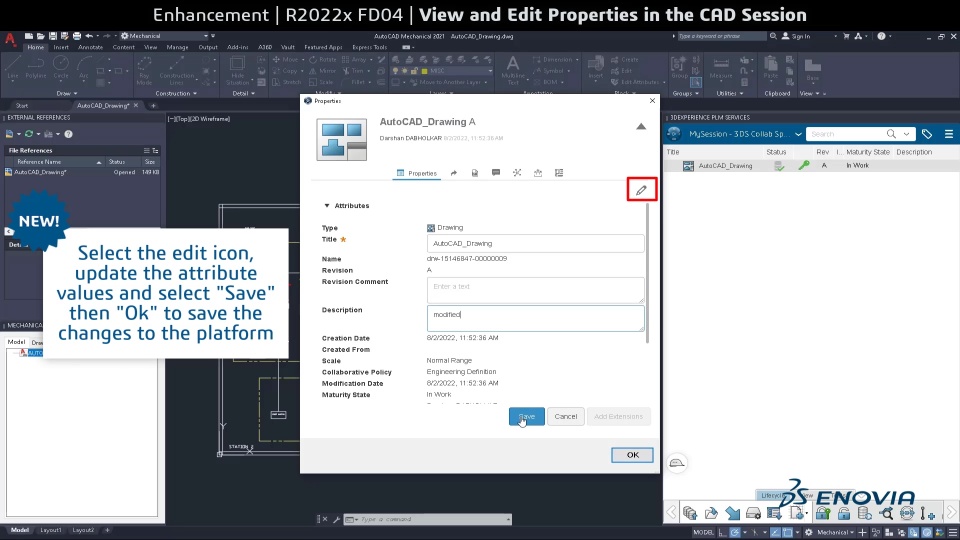The width and height of the screenshot is (960, 540).
Task: Open the search options chevron
Action: tap(906, 134)
